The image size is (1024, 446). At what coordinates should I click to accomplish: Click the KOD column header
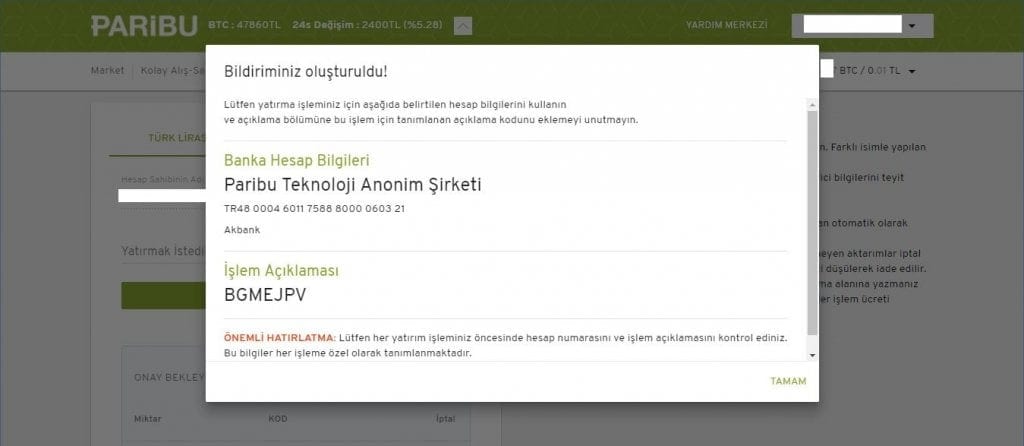tap(278, 419)
